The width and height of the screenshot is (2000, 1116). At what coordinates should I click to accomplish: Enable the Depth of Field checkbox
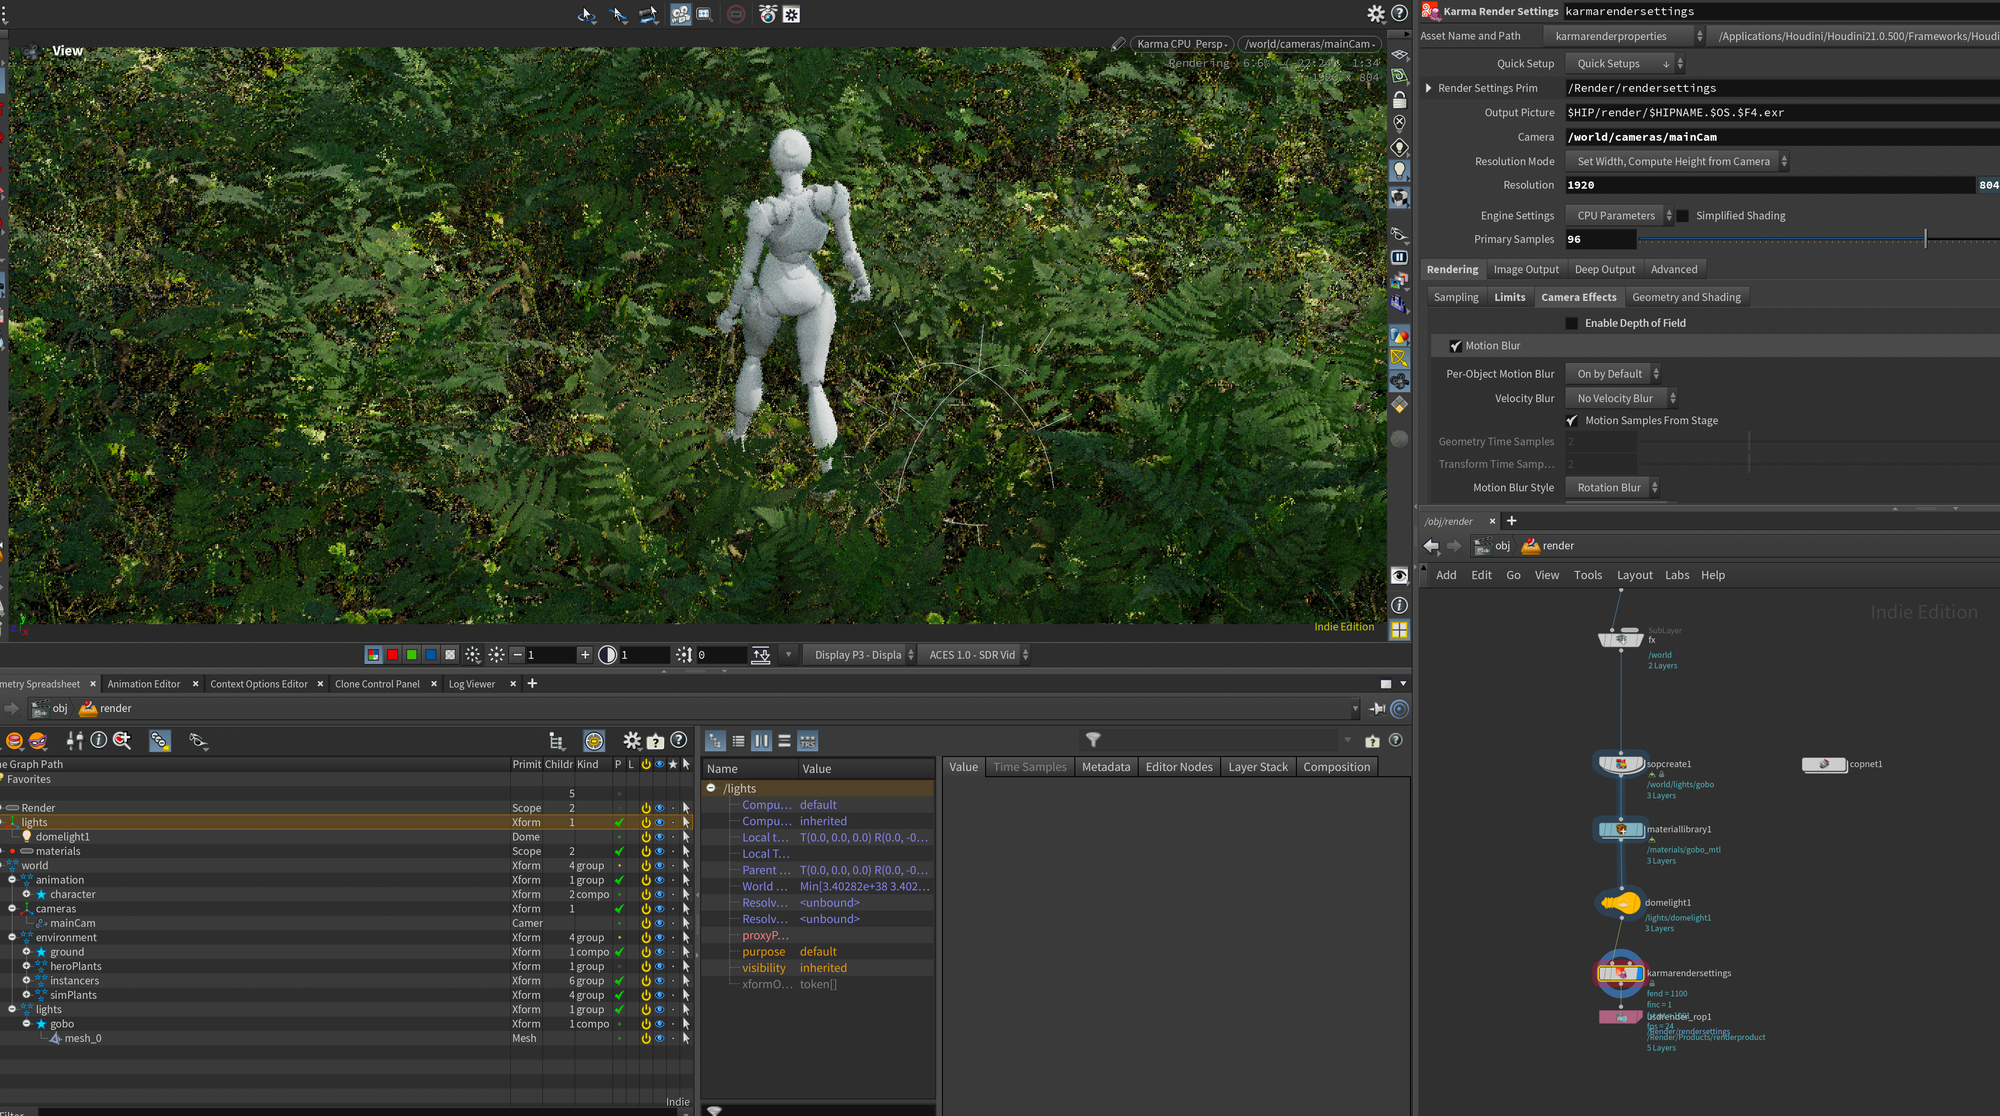click(1571, 323)
